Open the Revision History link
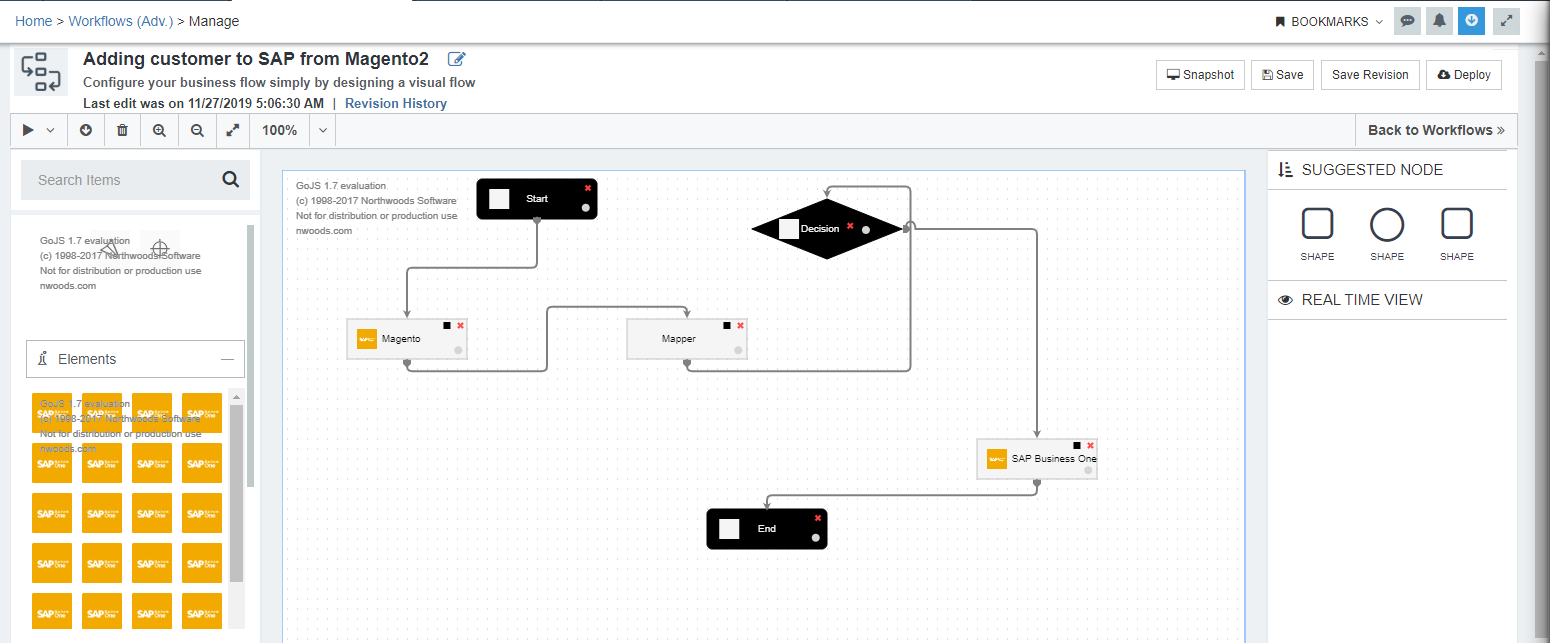Viewport: 1550px width, 643px height. (395, 103)
